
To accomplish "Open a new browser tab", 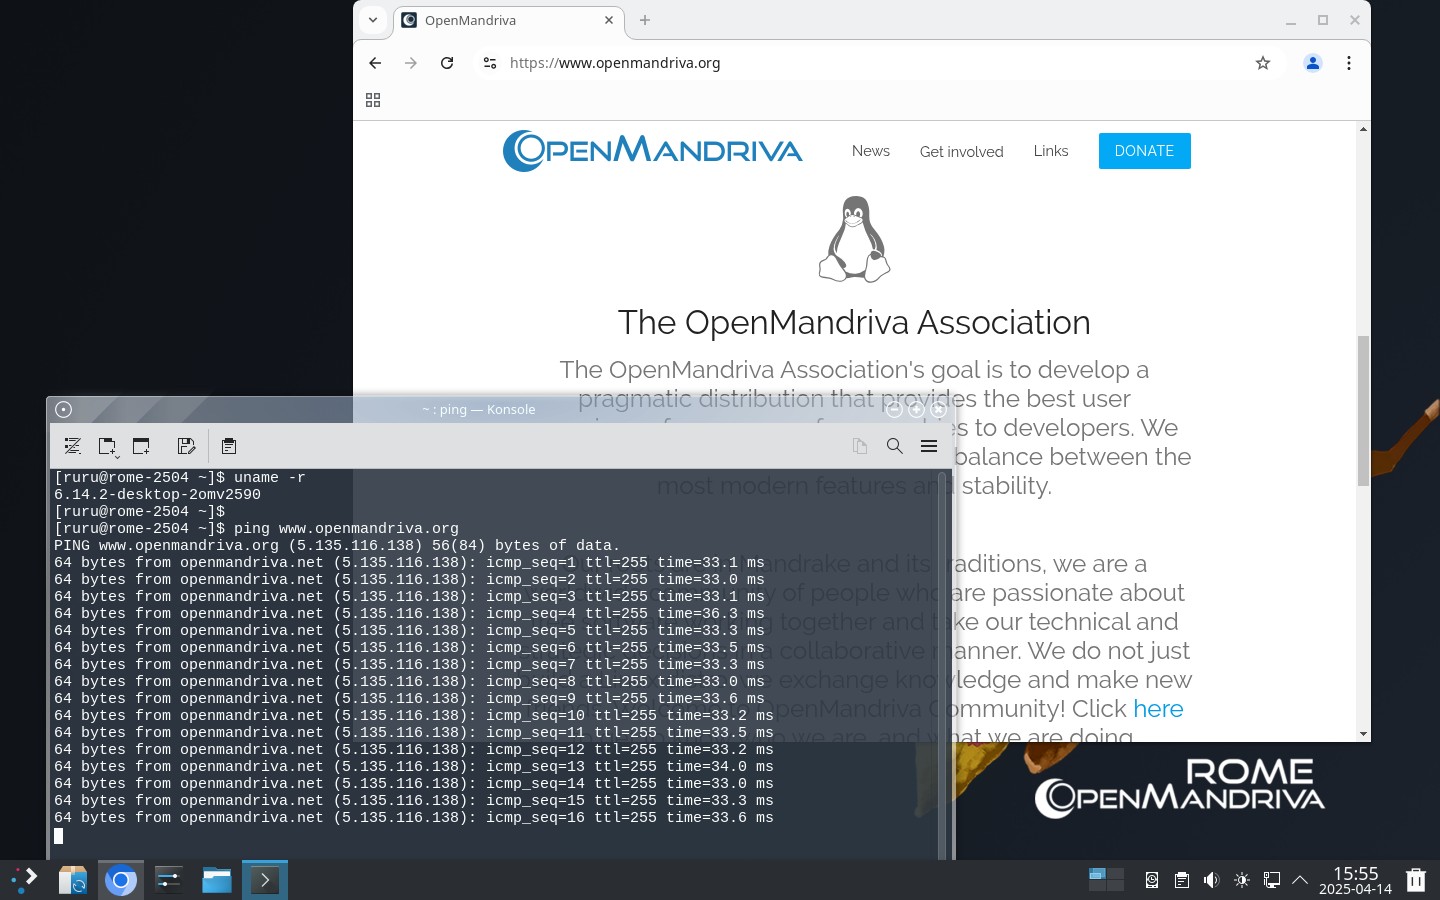I will coord(645,20).
